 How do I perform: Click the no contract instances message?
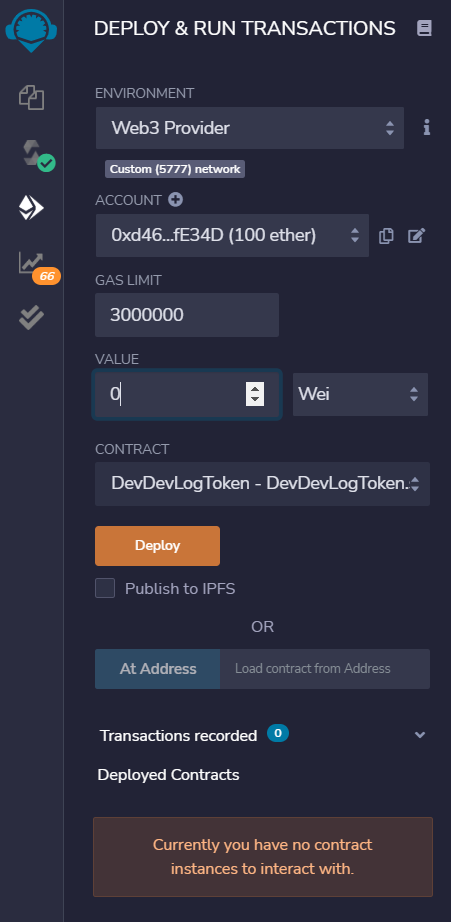tap(263, 857)
